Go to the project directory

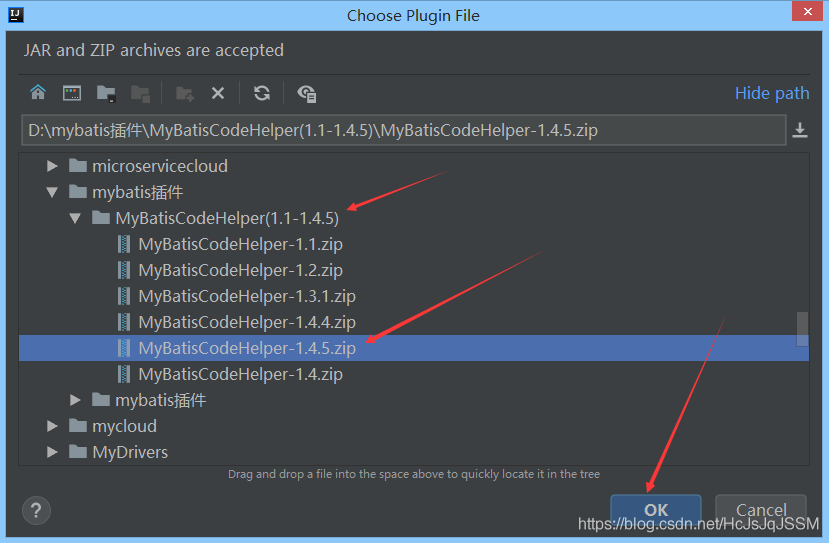pos(106,93)
